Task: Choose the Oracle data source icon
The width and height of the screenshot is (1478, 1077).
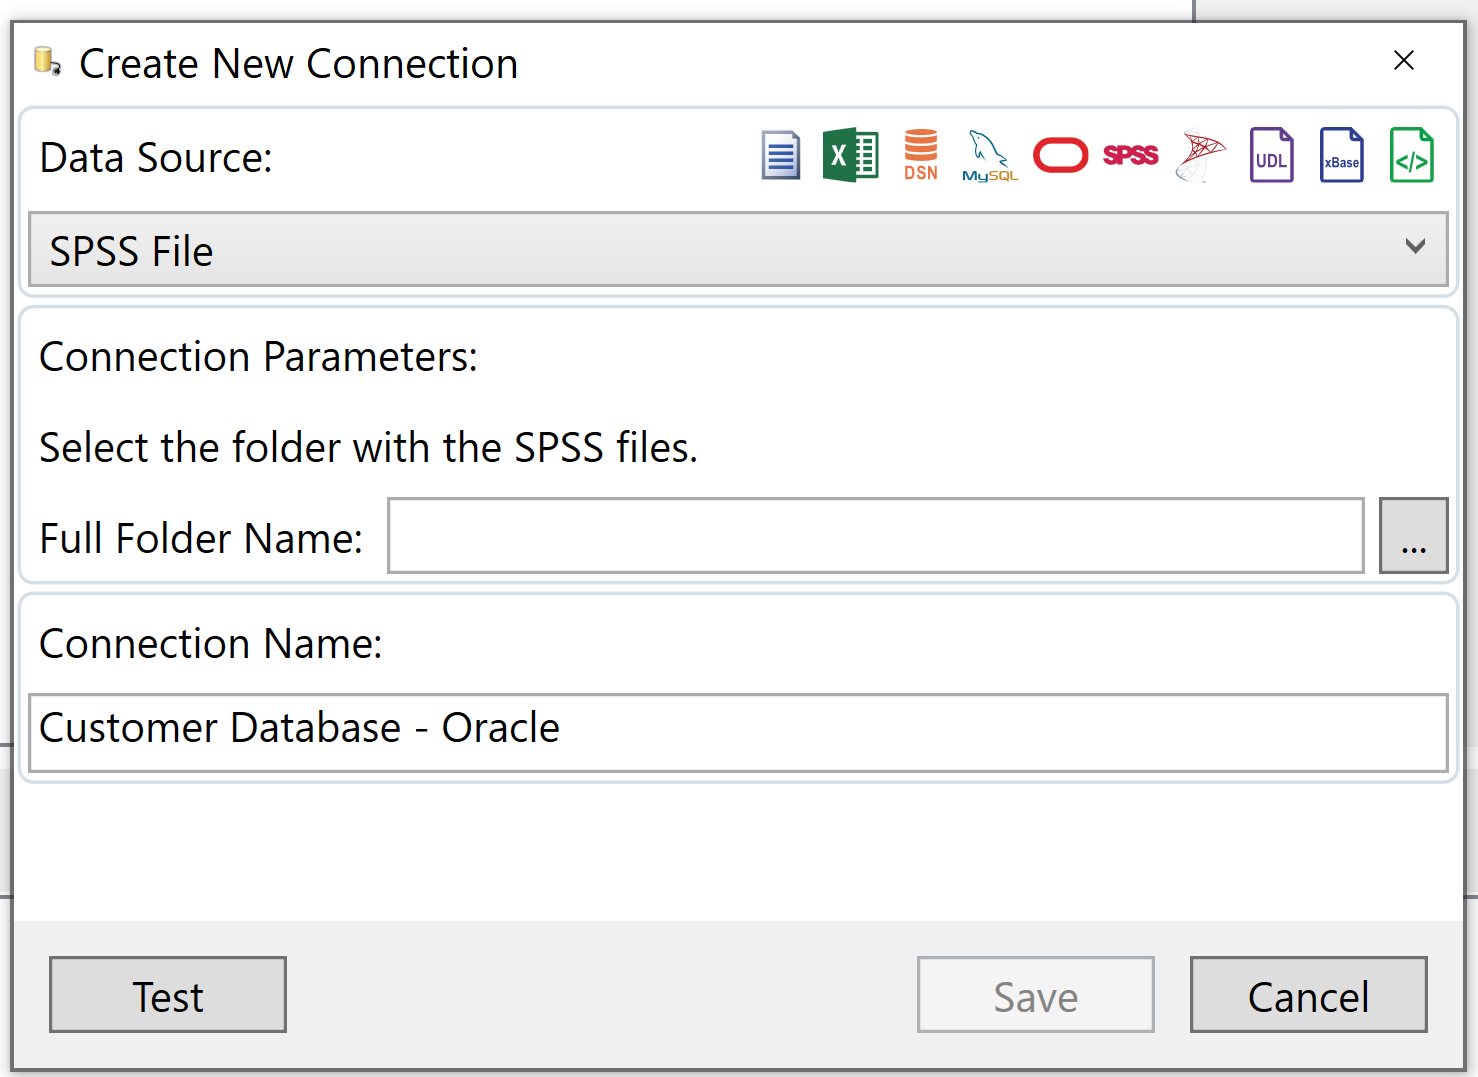Action: point(1060,155)
